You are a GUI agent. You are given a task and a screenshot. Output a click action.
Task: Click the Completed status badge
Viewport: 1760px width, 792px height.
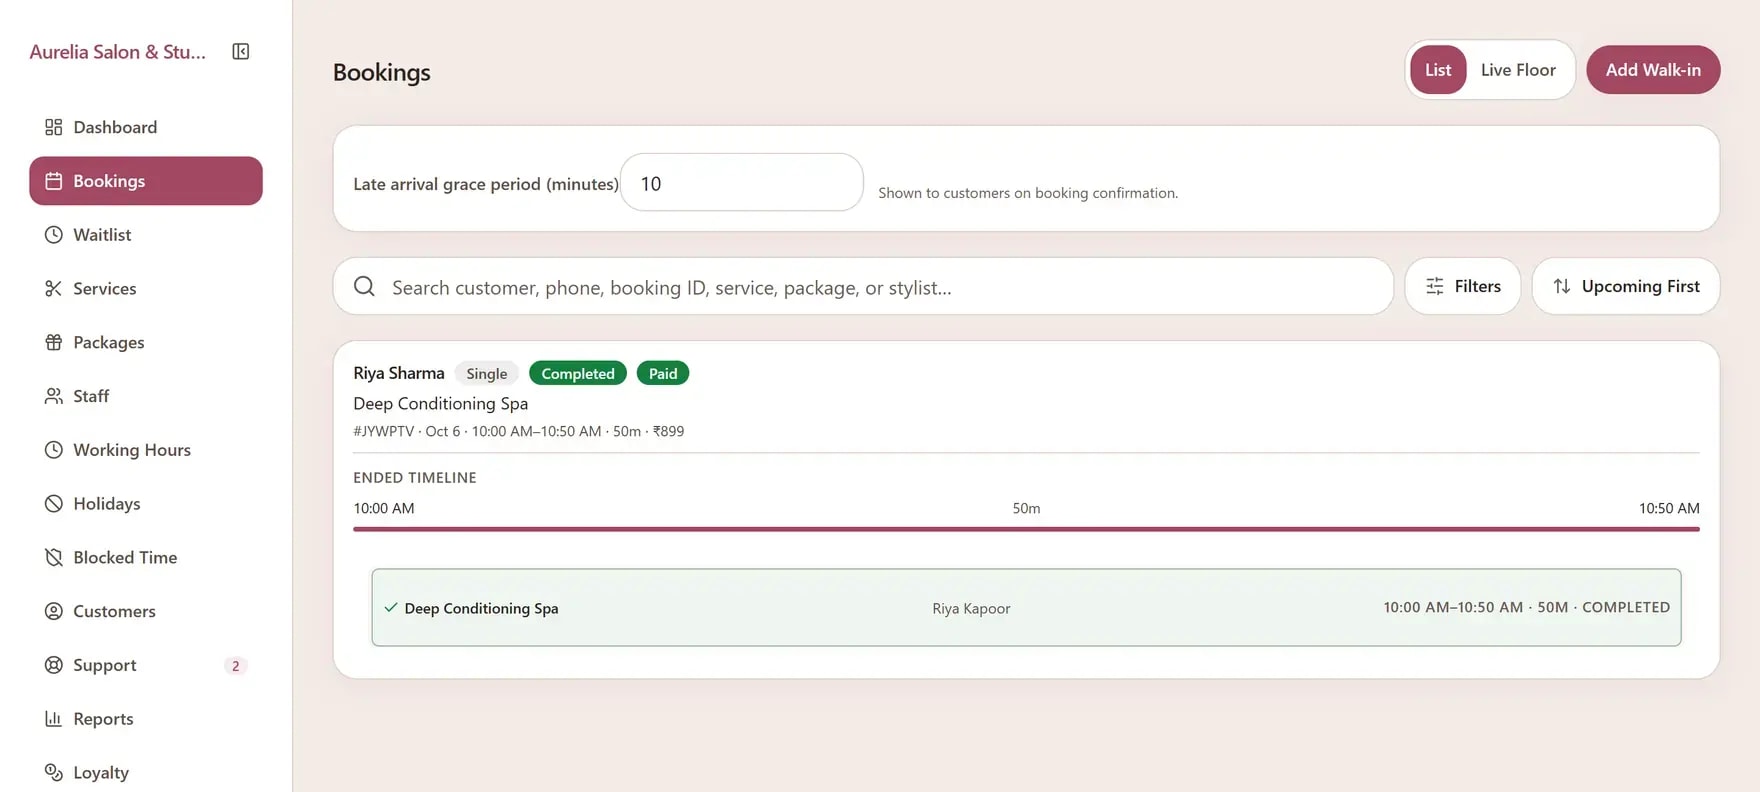point(578,373)
